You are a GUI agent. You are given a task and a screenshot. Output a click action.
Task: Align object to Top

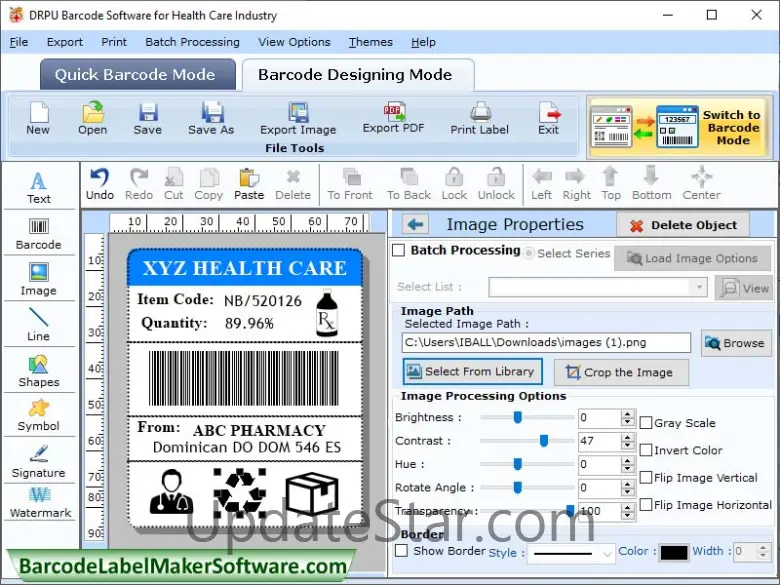(611, 184)
